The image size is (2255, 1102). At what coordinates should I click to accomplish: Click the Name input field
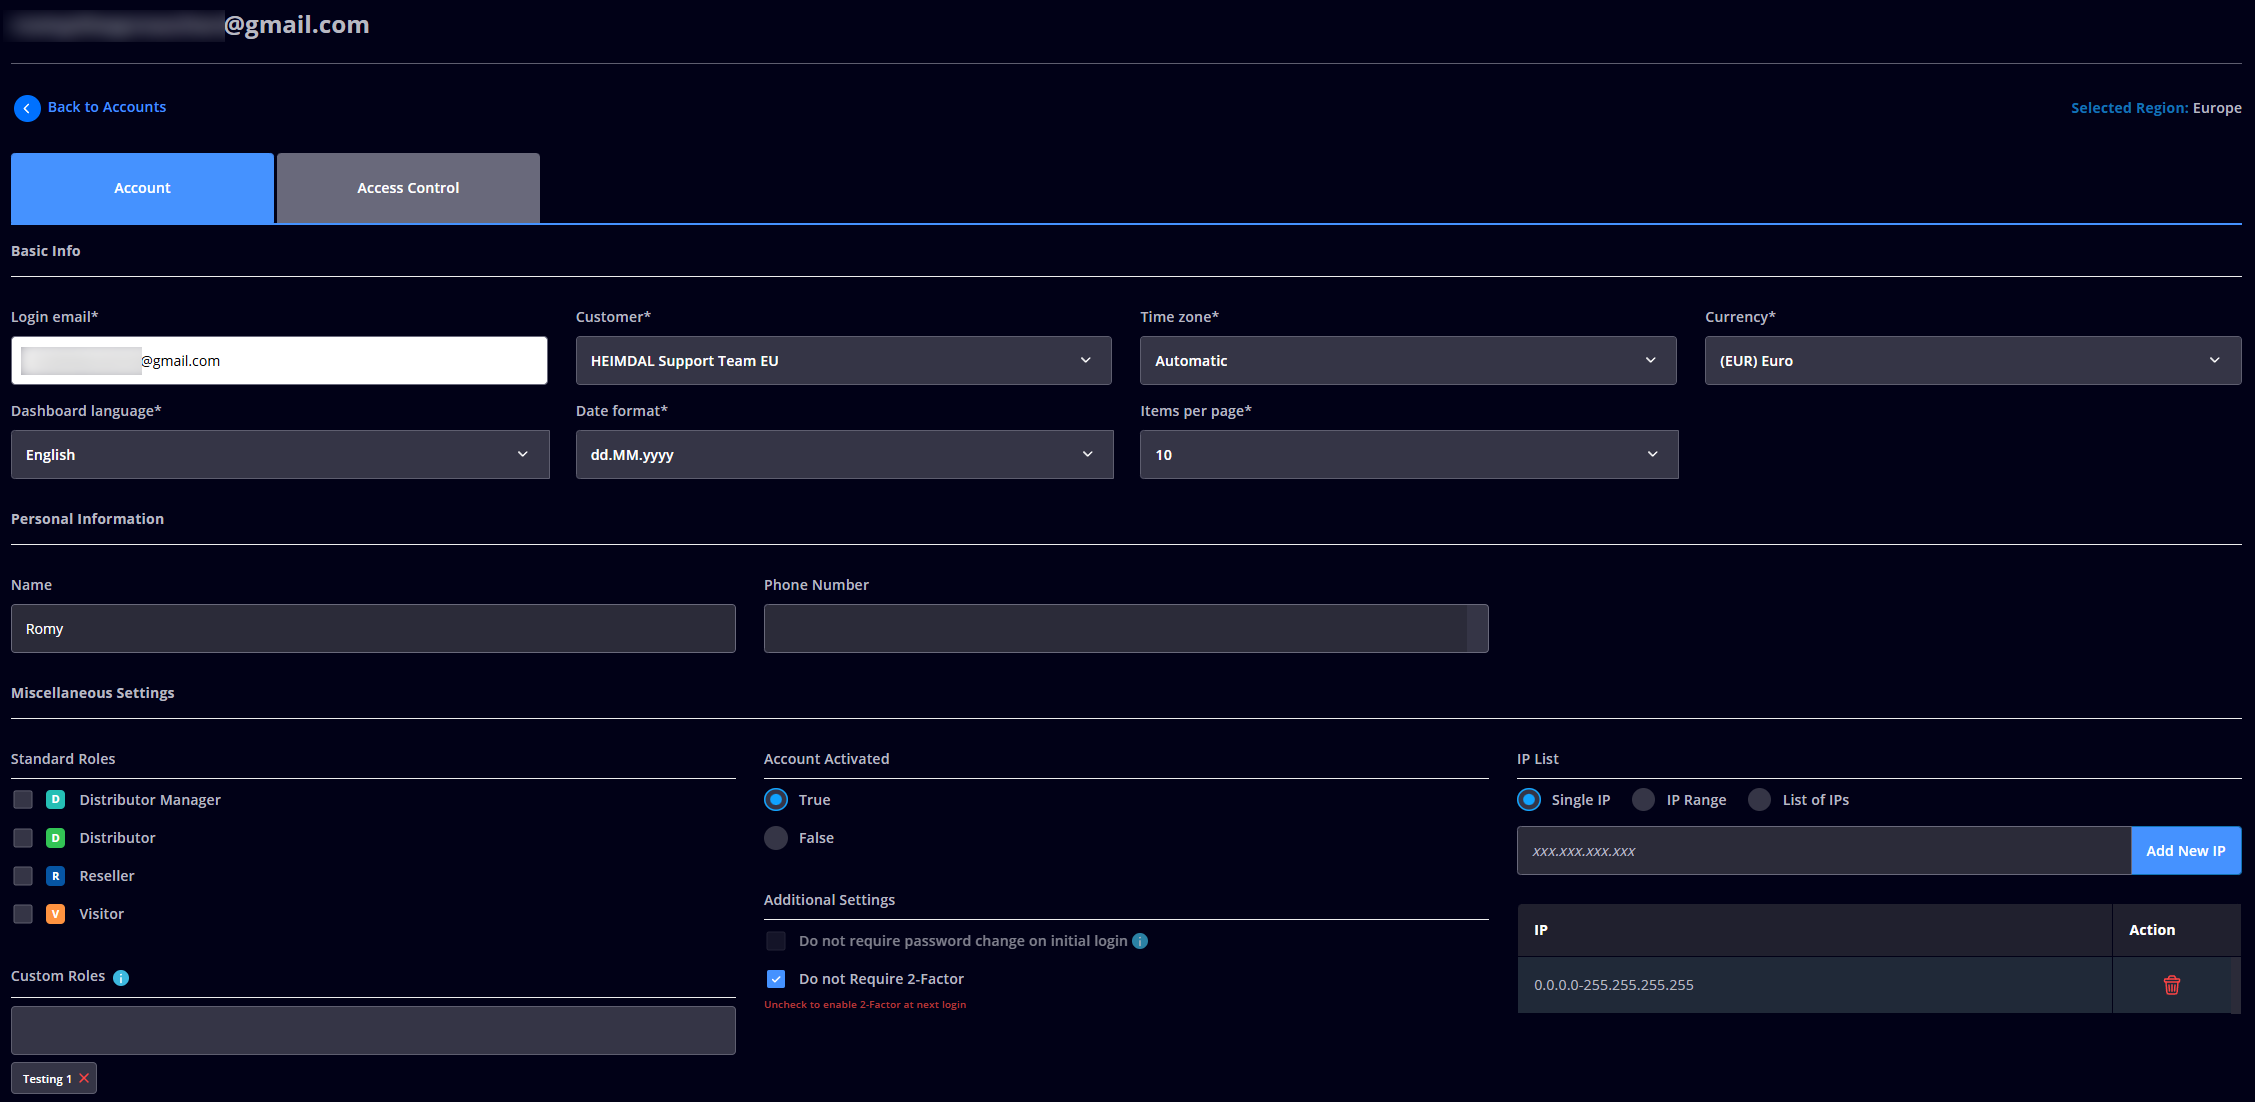point(373,629)
